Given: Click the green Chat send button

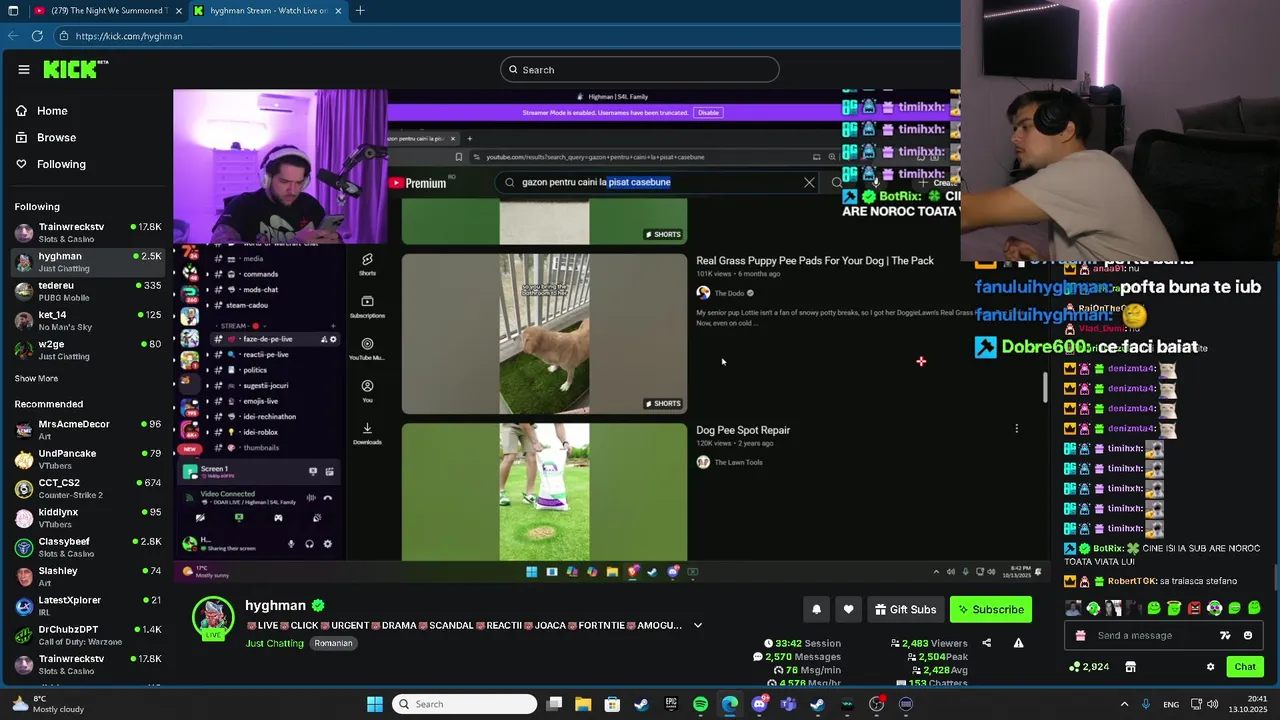Looking at the screenshot, I should coord(1245,667).
